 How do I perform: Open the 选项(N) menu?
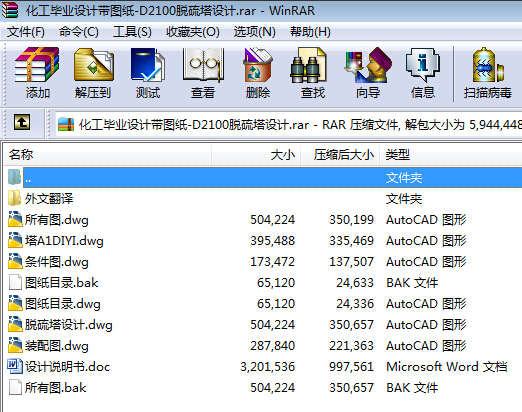[x=254, y=32]
